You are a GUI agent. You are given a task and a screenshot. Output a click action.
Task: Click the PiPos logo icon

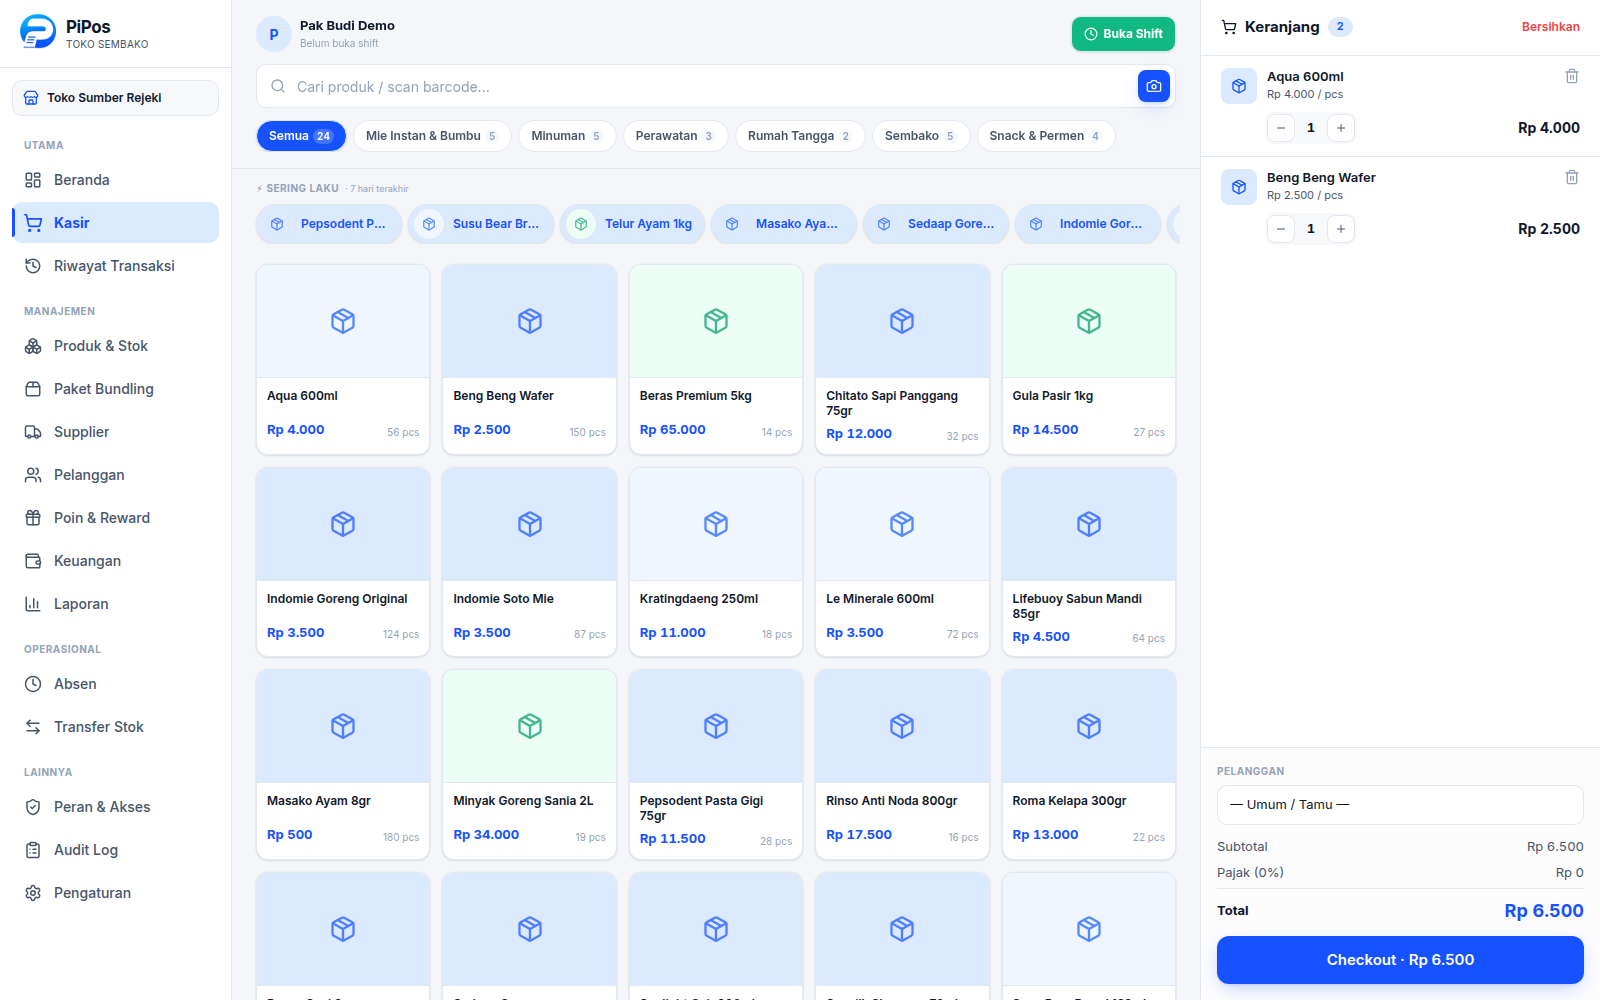click(x=38, y=32)
